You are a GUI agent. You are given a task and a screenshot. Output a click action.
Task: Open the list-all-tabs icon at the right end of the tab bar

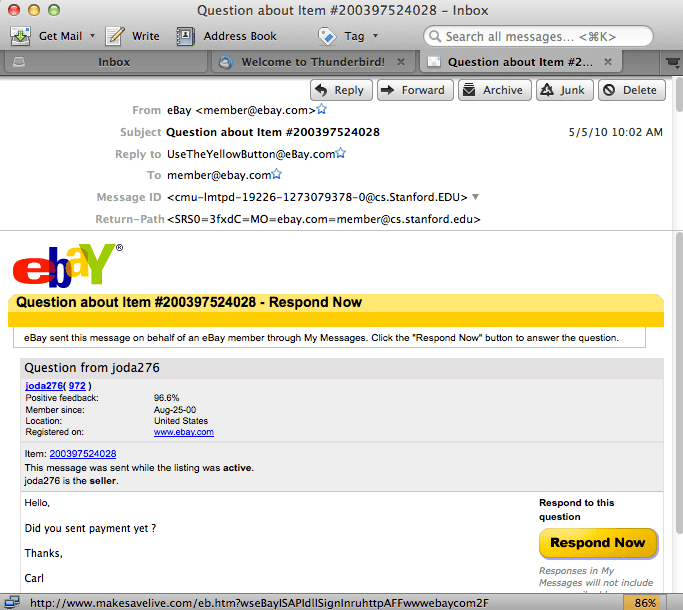673,62
